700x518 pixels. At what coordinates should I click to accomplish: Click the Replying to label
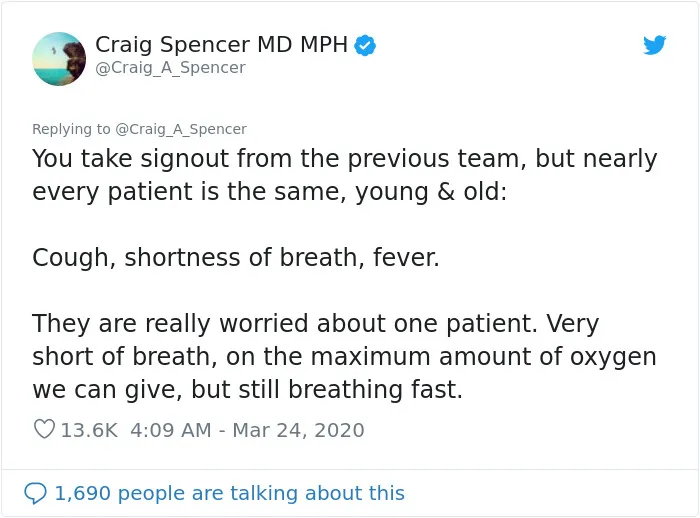coord(71,129)
